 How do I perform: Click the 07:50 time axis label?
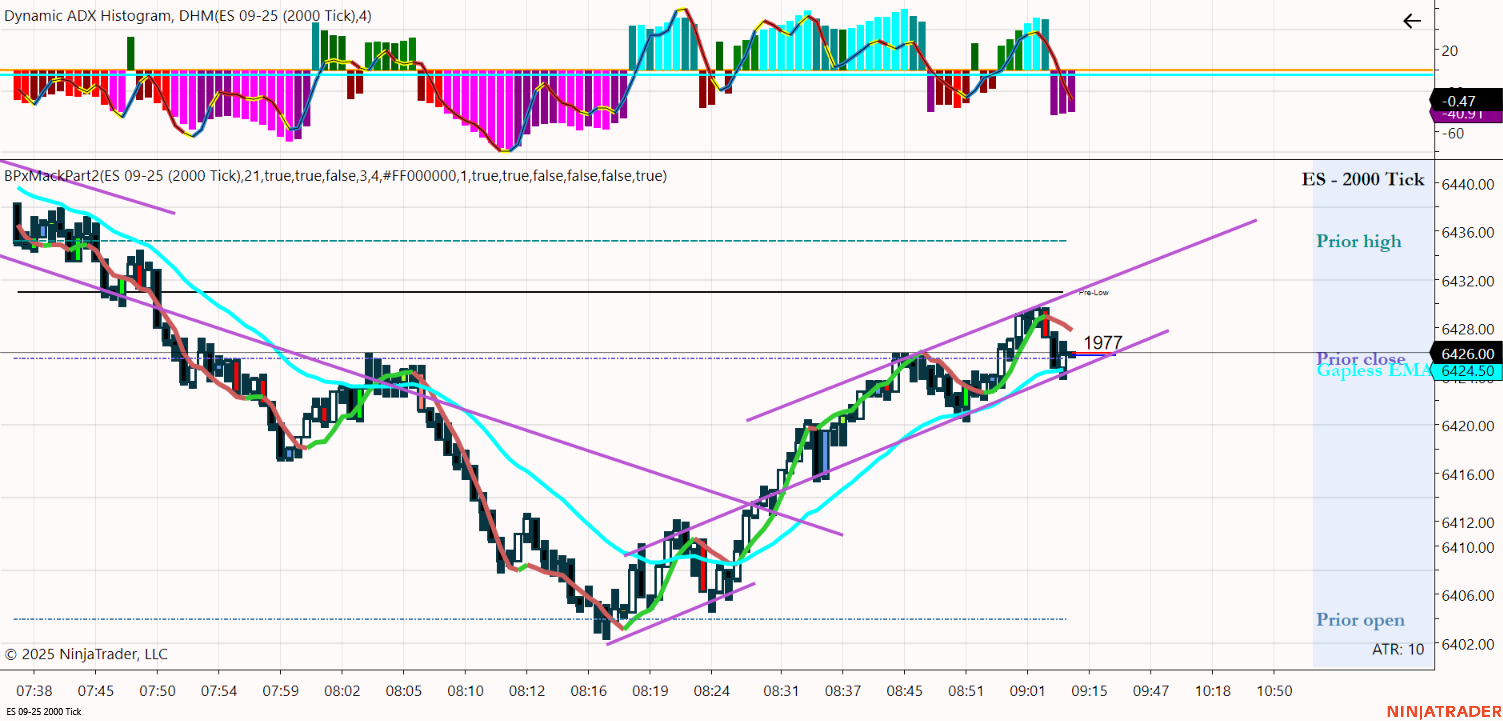pyautogui.click(x=157, y=691)
